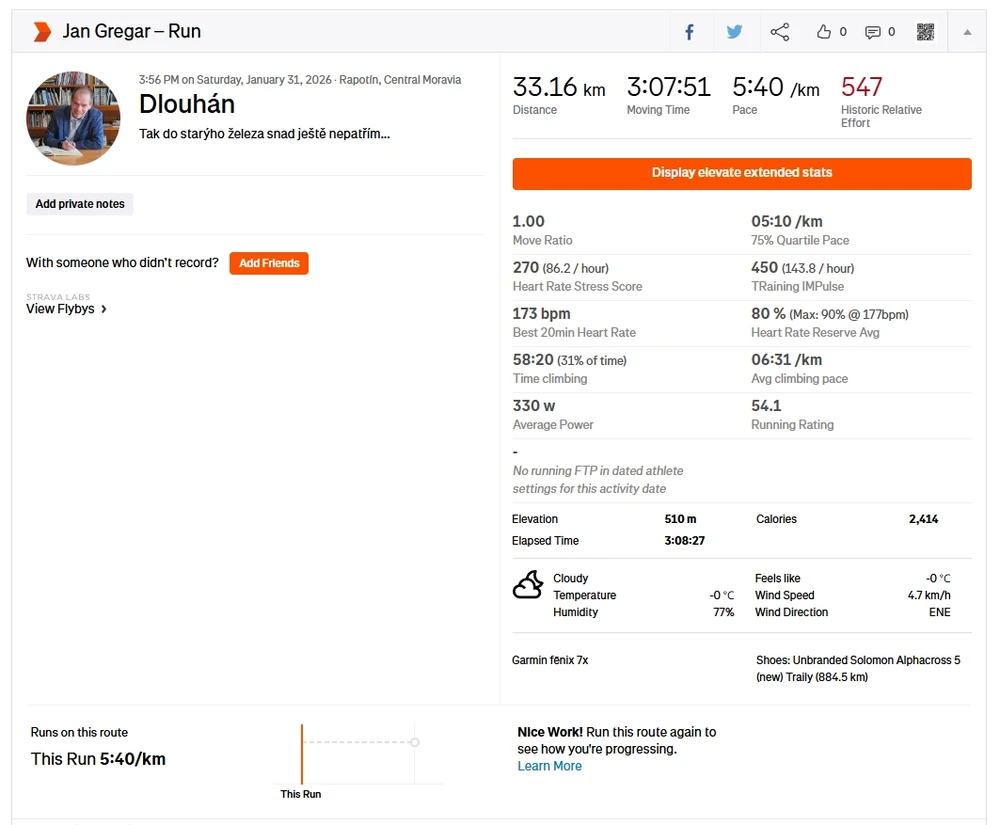The image size is (1000, 825).
Task: Click the orange Strava chevron logo
Action: point(42,32)
